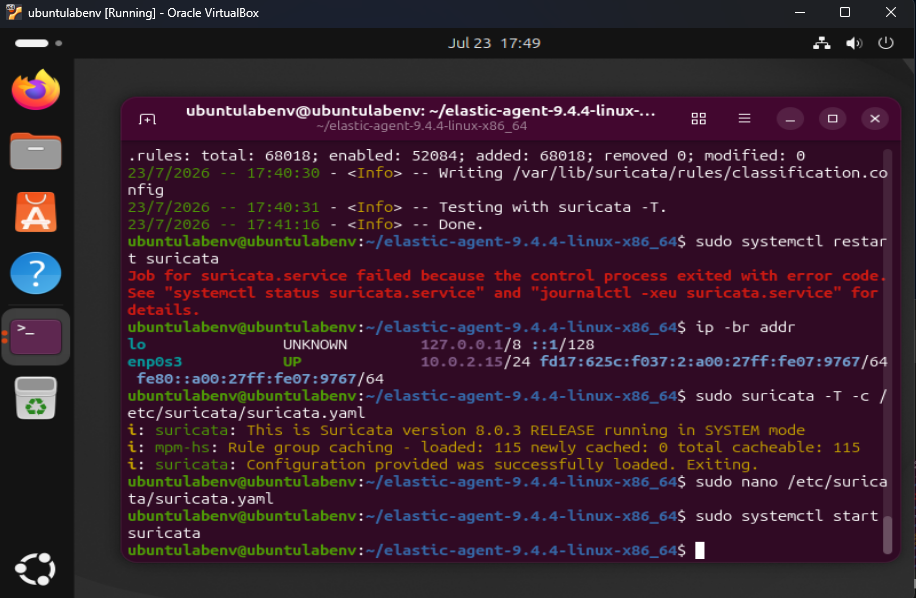Minimize the terminal window
Image resolution: width=916 pixels, height=598 pixels.
click(790, 119)
